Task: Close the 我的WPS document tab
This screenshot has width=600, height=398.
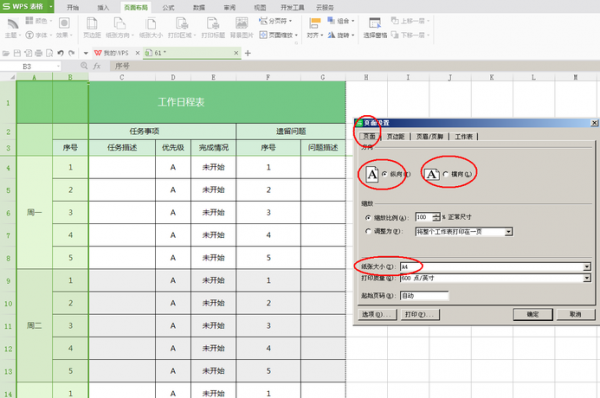Action: (x=137, y=53)
